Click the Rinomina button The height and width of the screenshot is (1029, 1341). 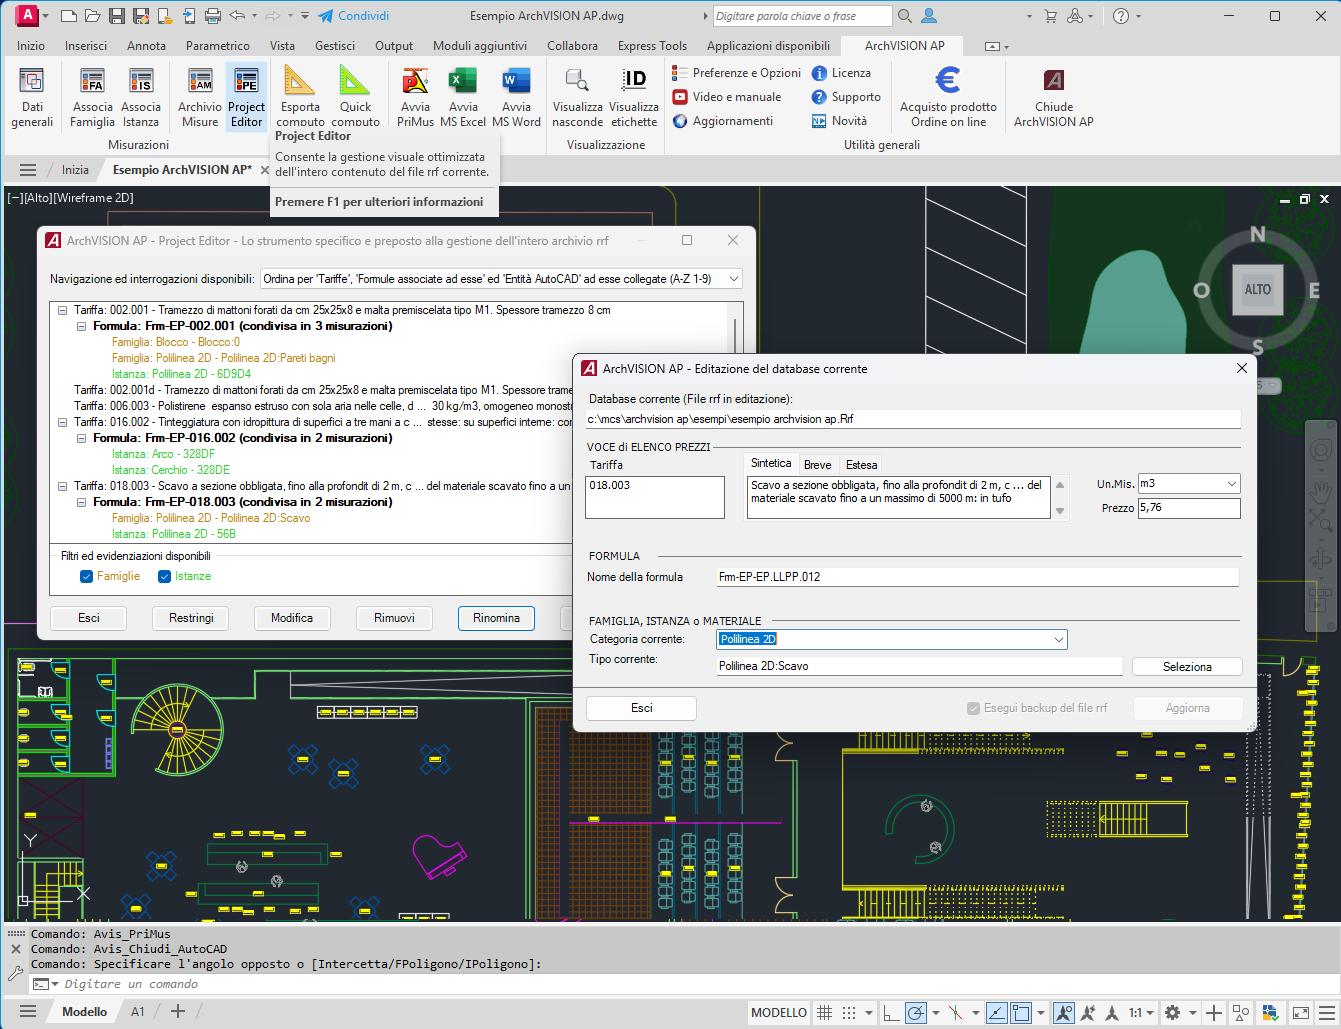point(496,618)
